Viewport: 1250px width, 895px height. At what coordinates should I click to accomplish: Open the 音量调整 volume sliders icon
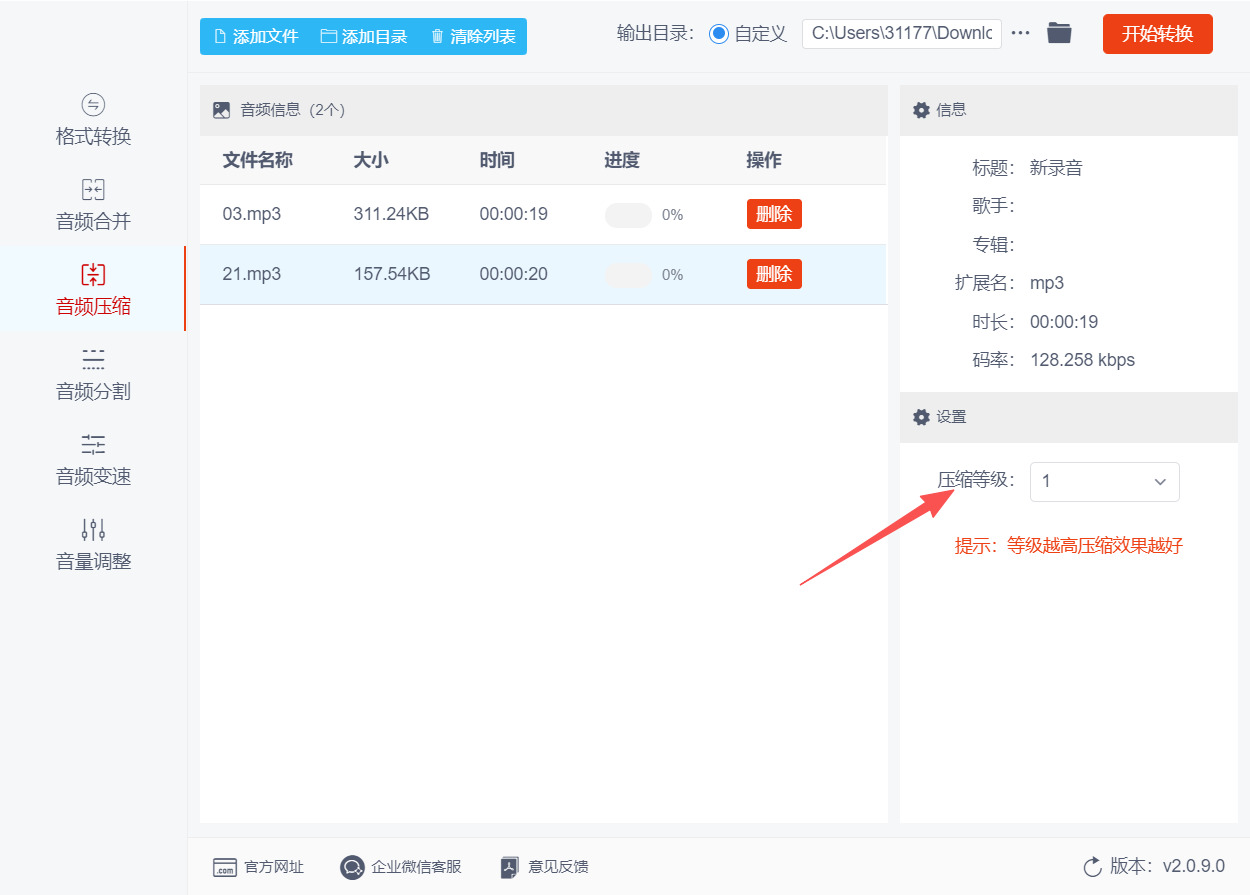pyautogui.click(x=93, y=530)
